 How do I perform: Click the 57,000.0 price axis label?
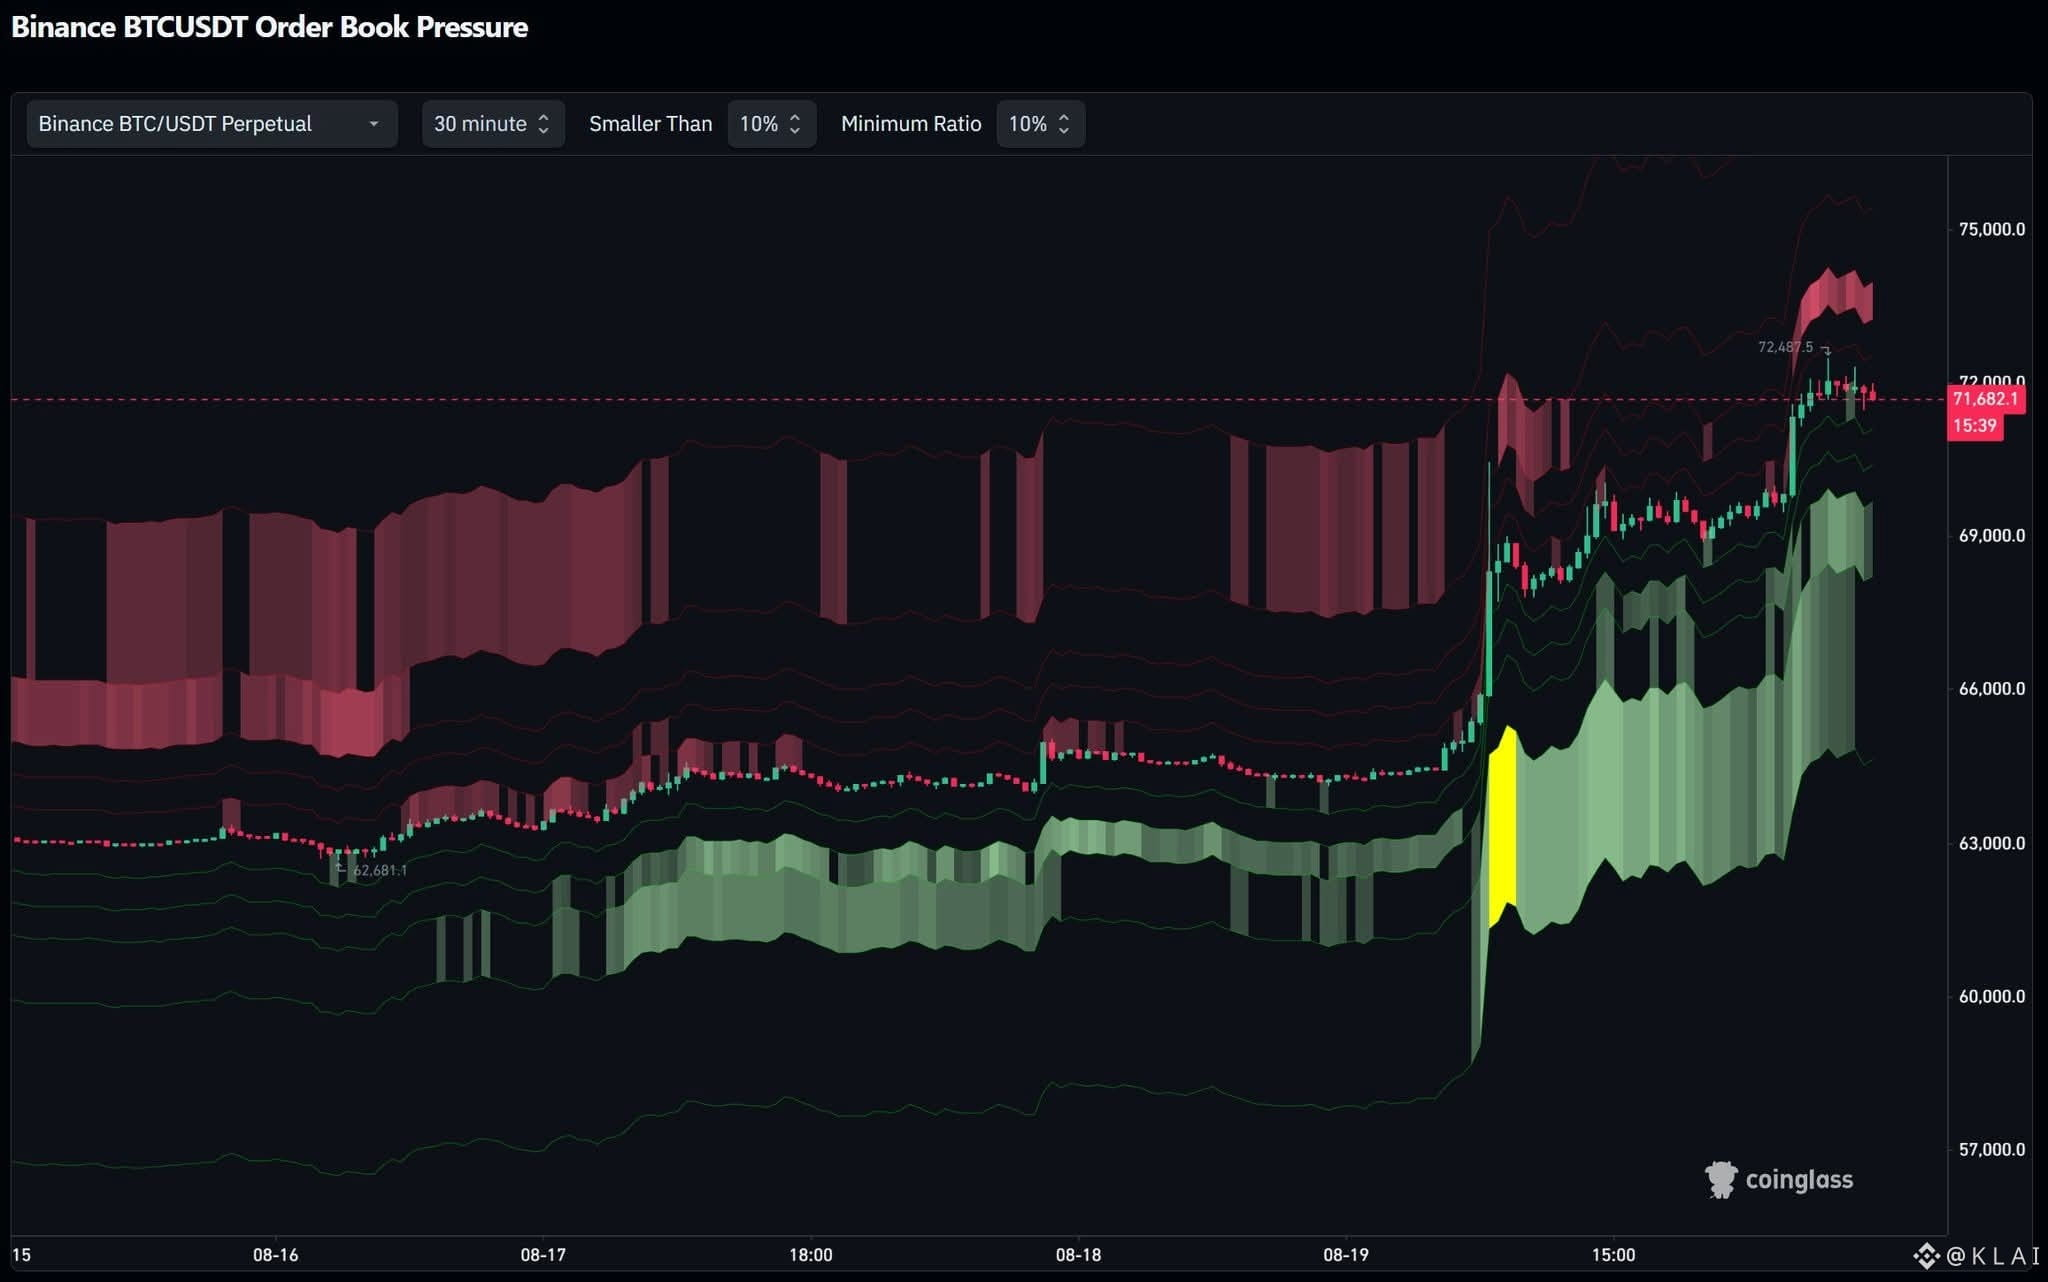click(1991, 1150)
